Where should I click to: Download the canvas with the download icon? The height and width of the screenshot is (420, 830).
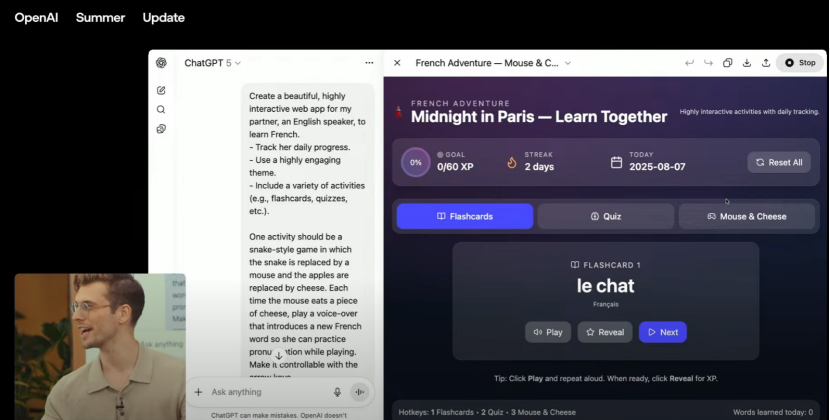tap(746, 62)
